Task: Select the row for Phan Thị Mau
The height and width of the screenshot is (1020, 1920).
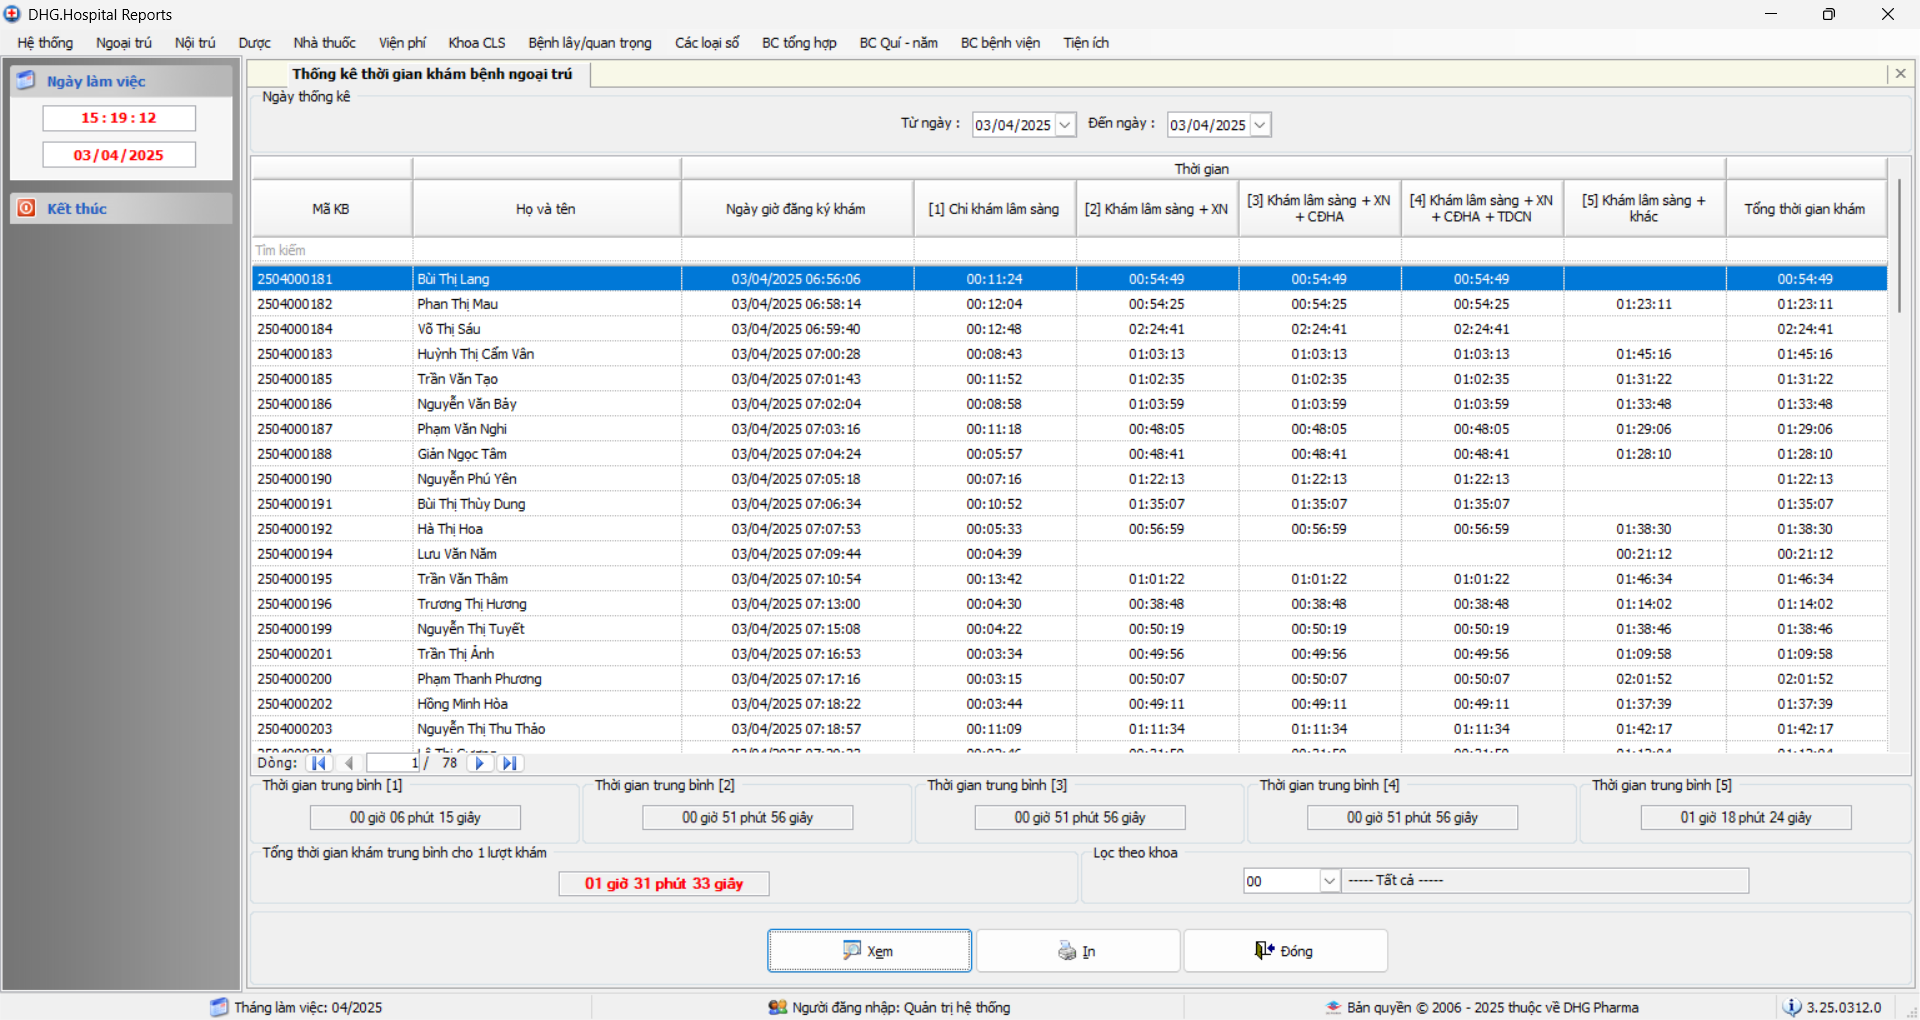Action: pyautogui.click(x=1069, y=304)
